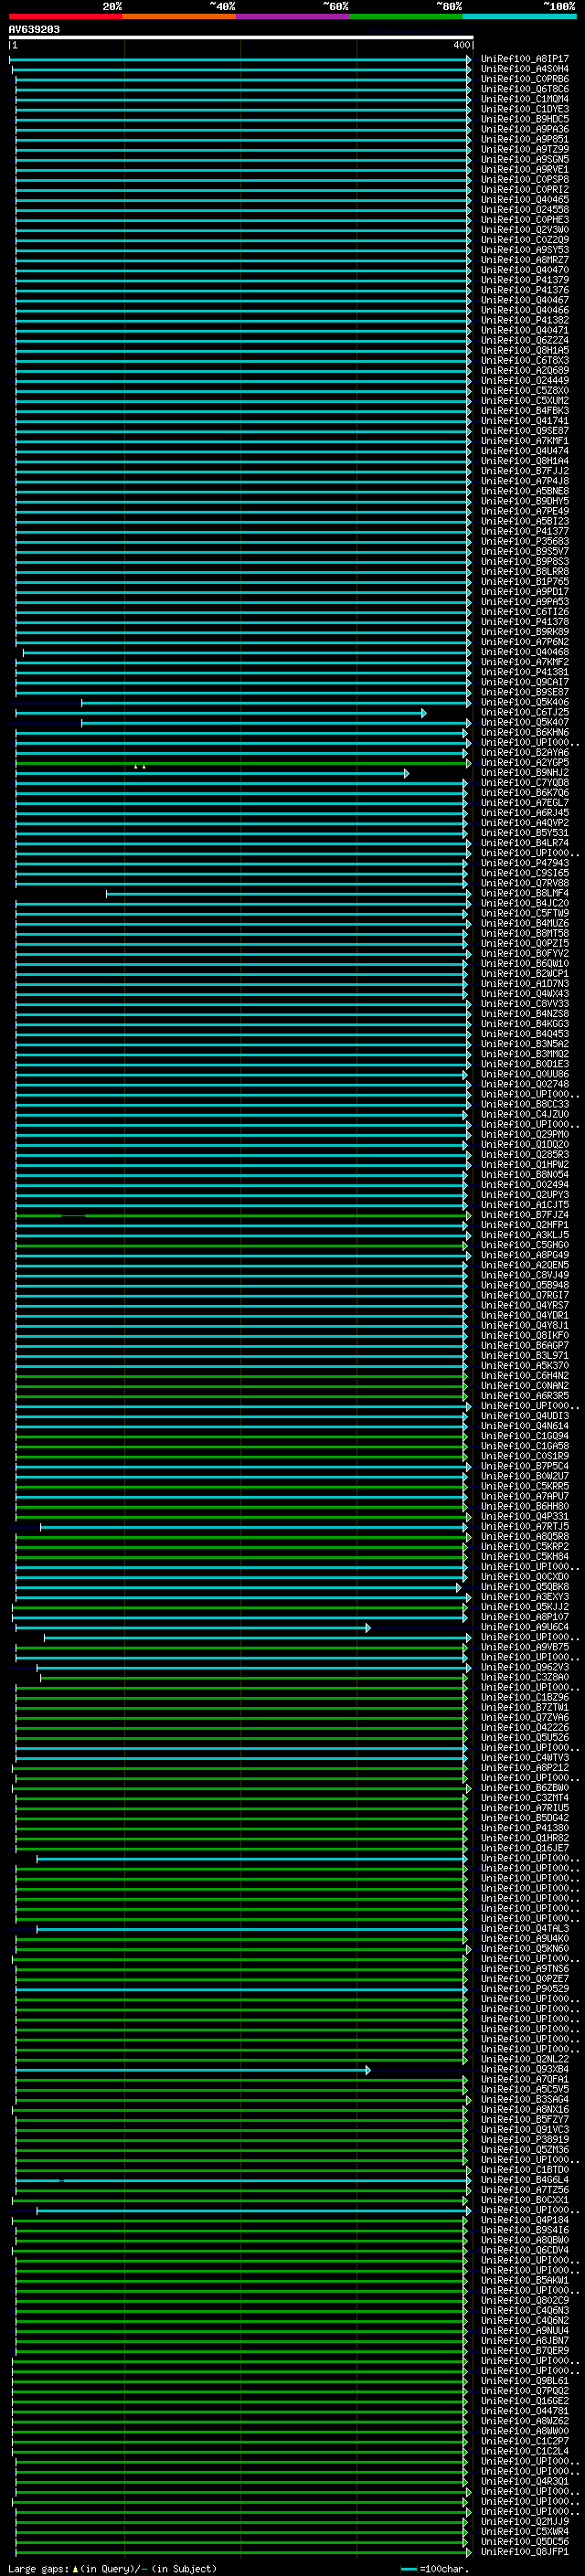
Task: Select the UniRef100_Q40471 label
Action: coord(525,330)
